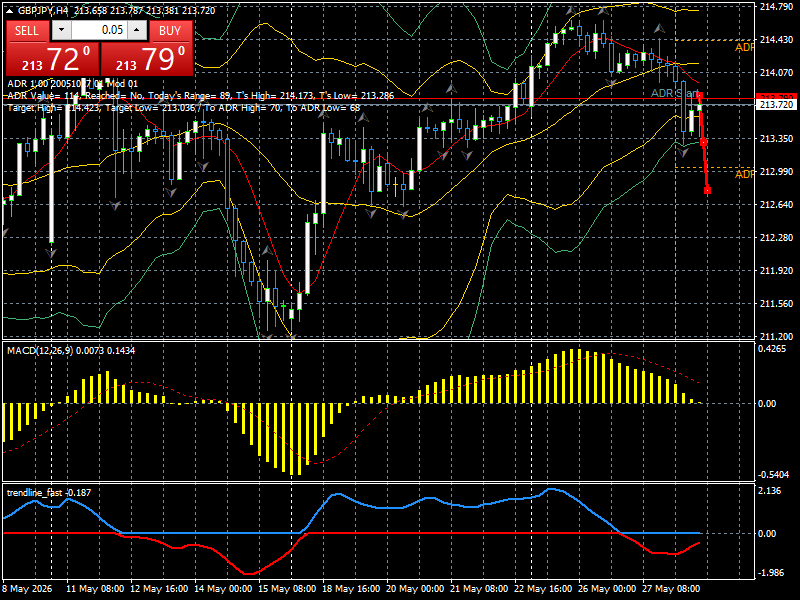This screenshot has width=800, height=600.
Task: Click the ADR Start label on chart
Action: 675,93
